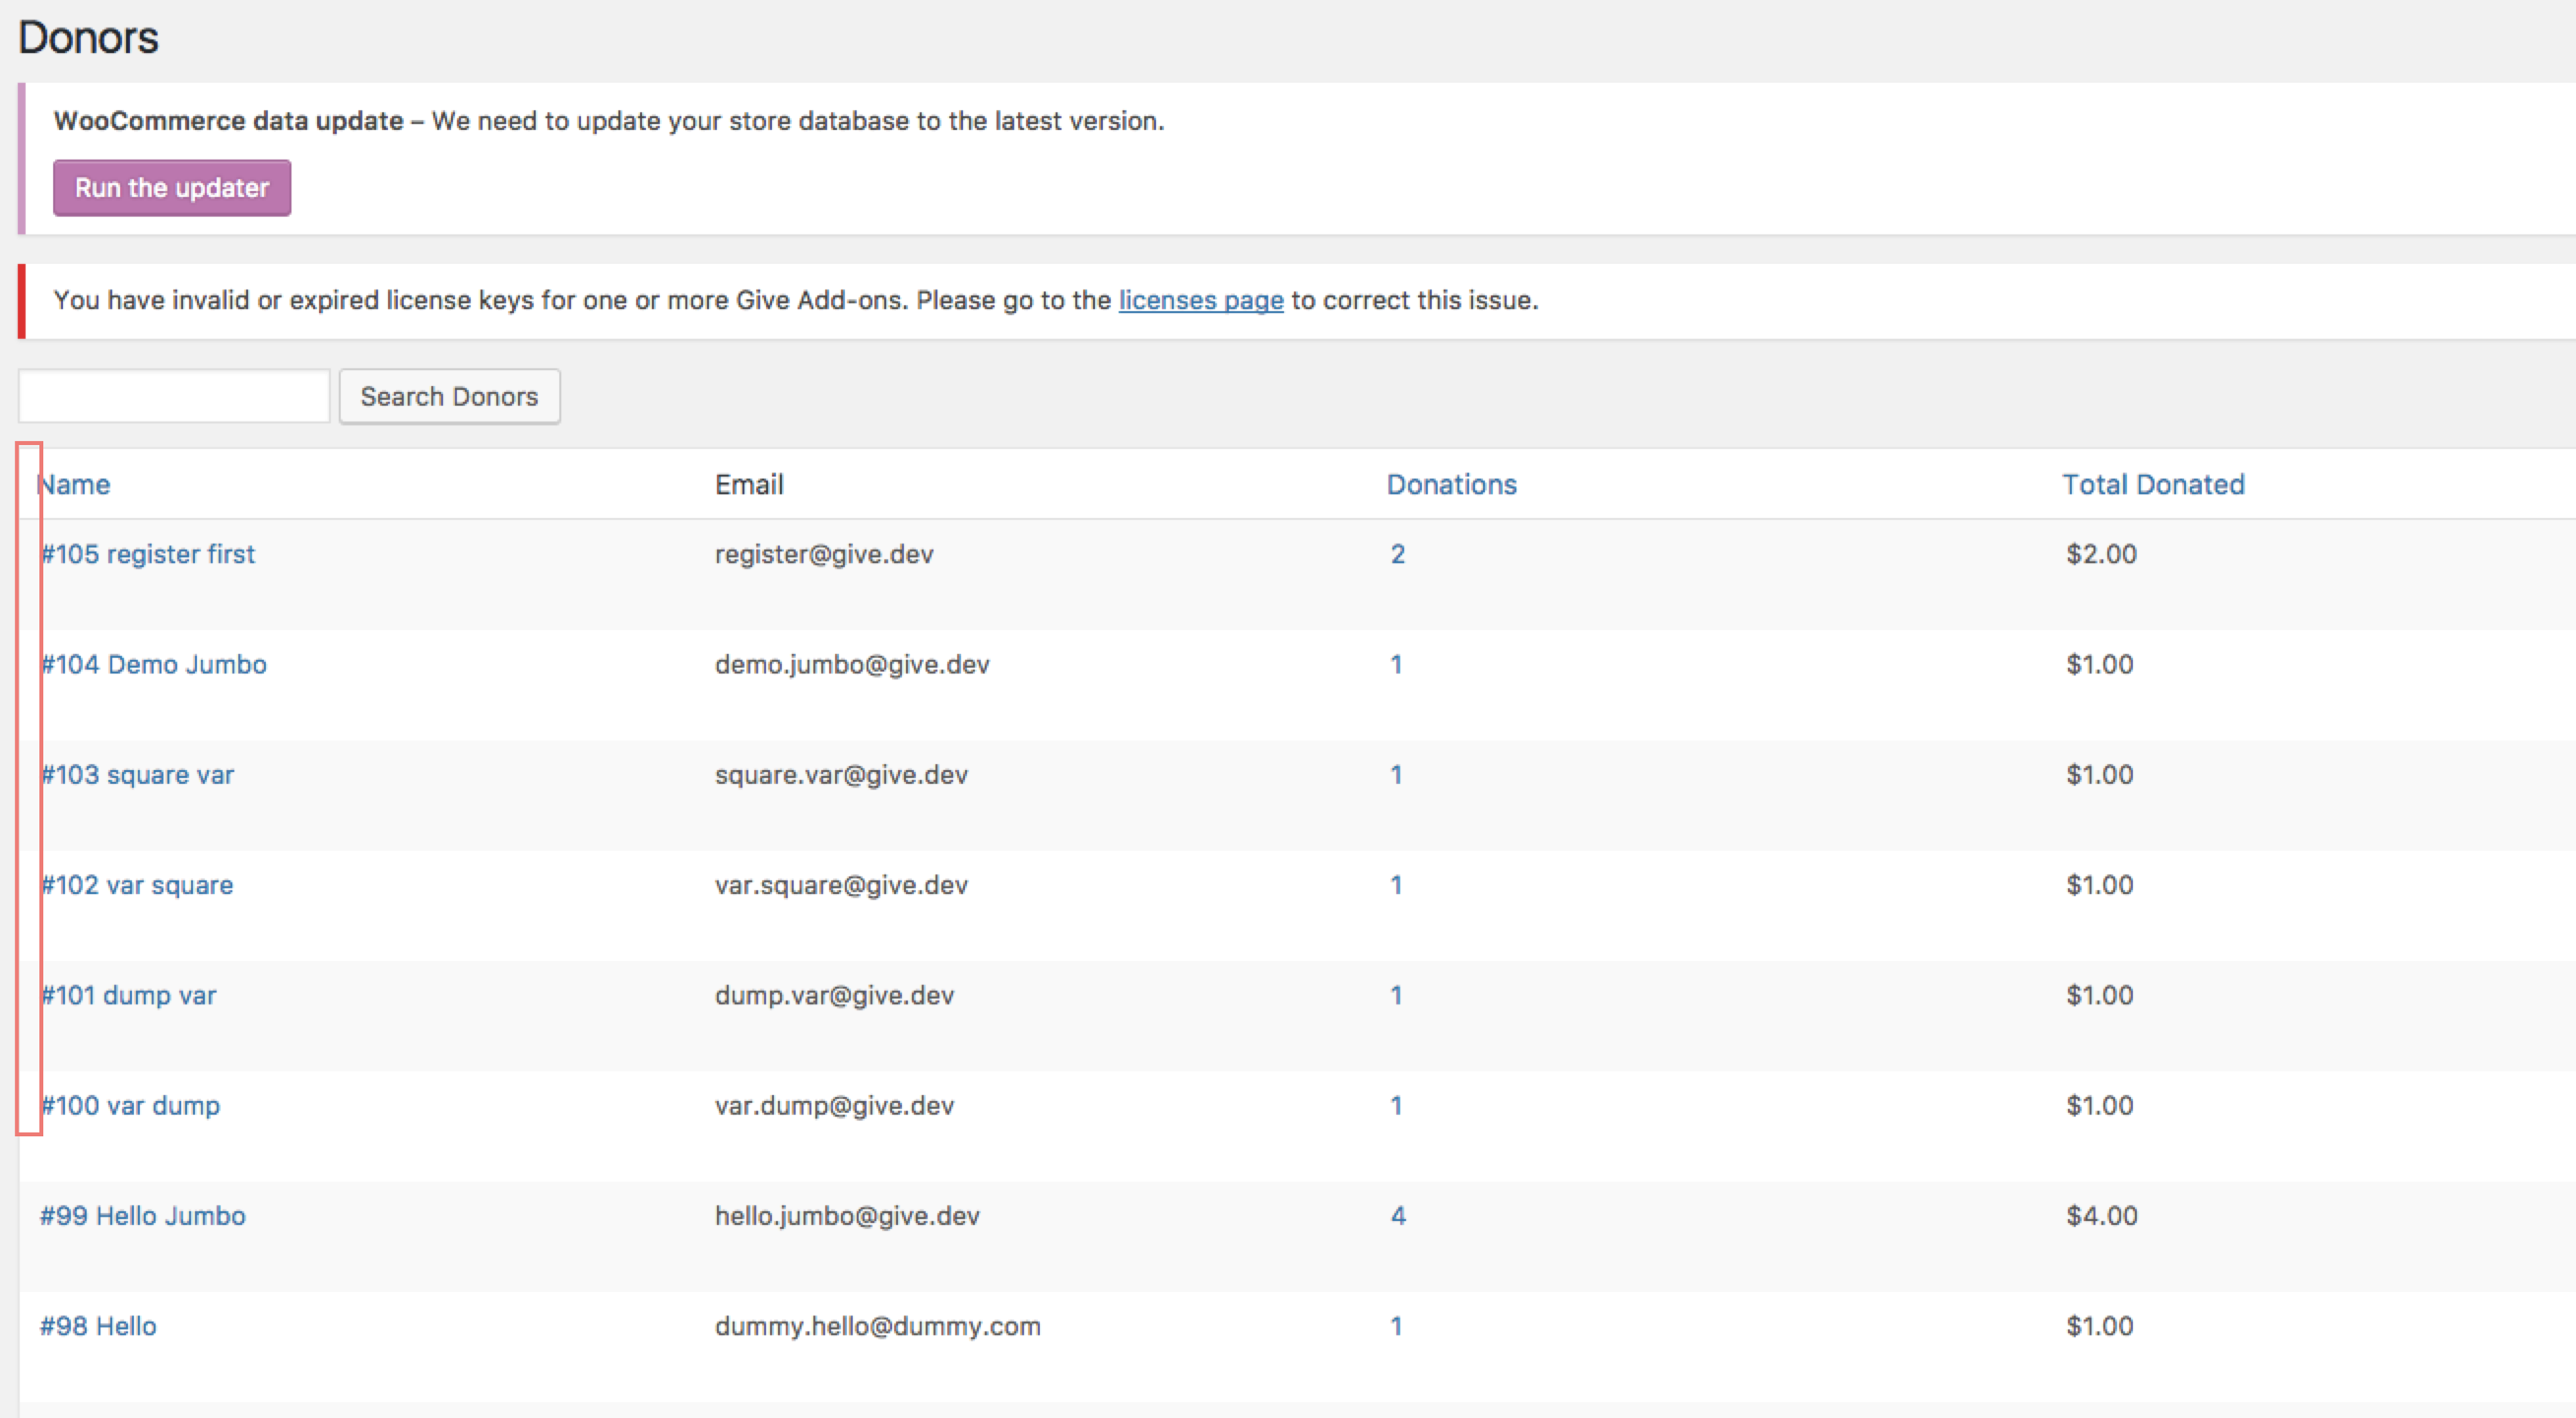This screenshot has width=2576, height=1418.
Task: Click the donation count for #98 Hello
Action: [1396, 1325]
